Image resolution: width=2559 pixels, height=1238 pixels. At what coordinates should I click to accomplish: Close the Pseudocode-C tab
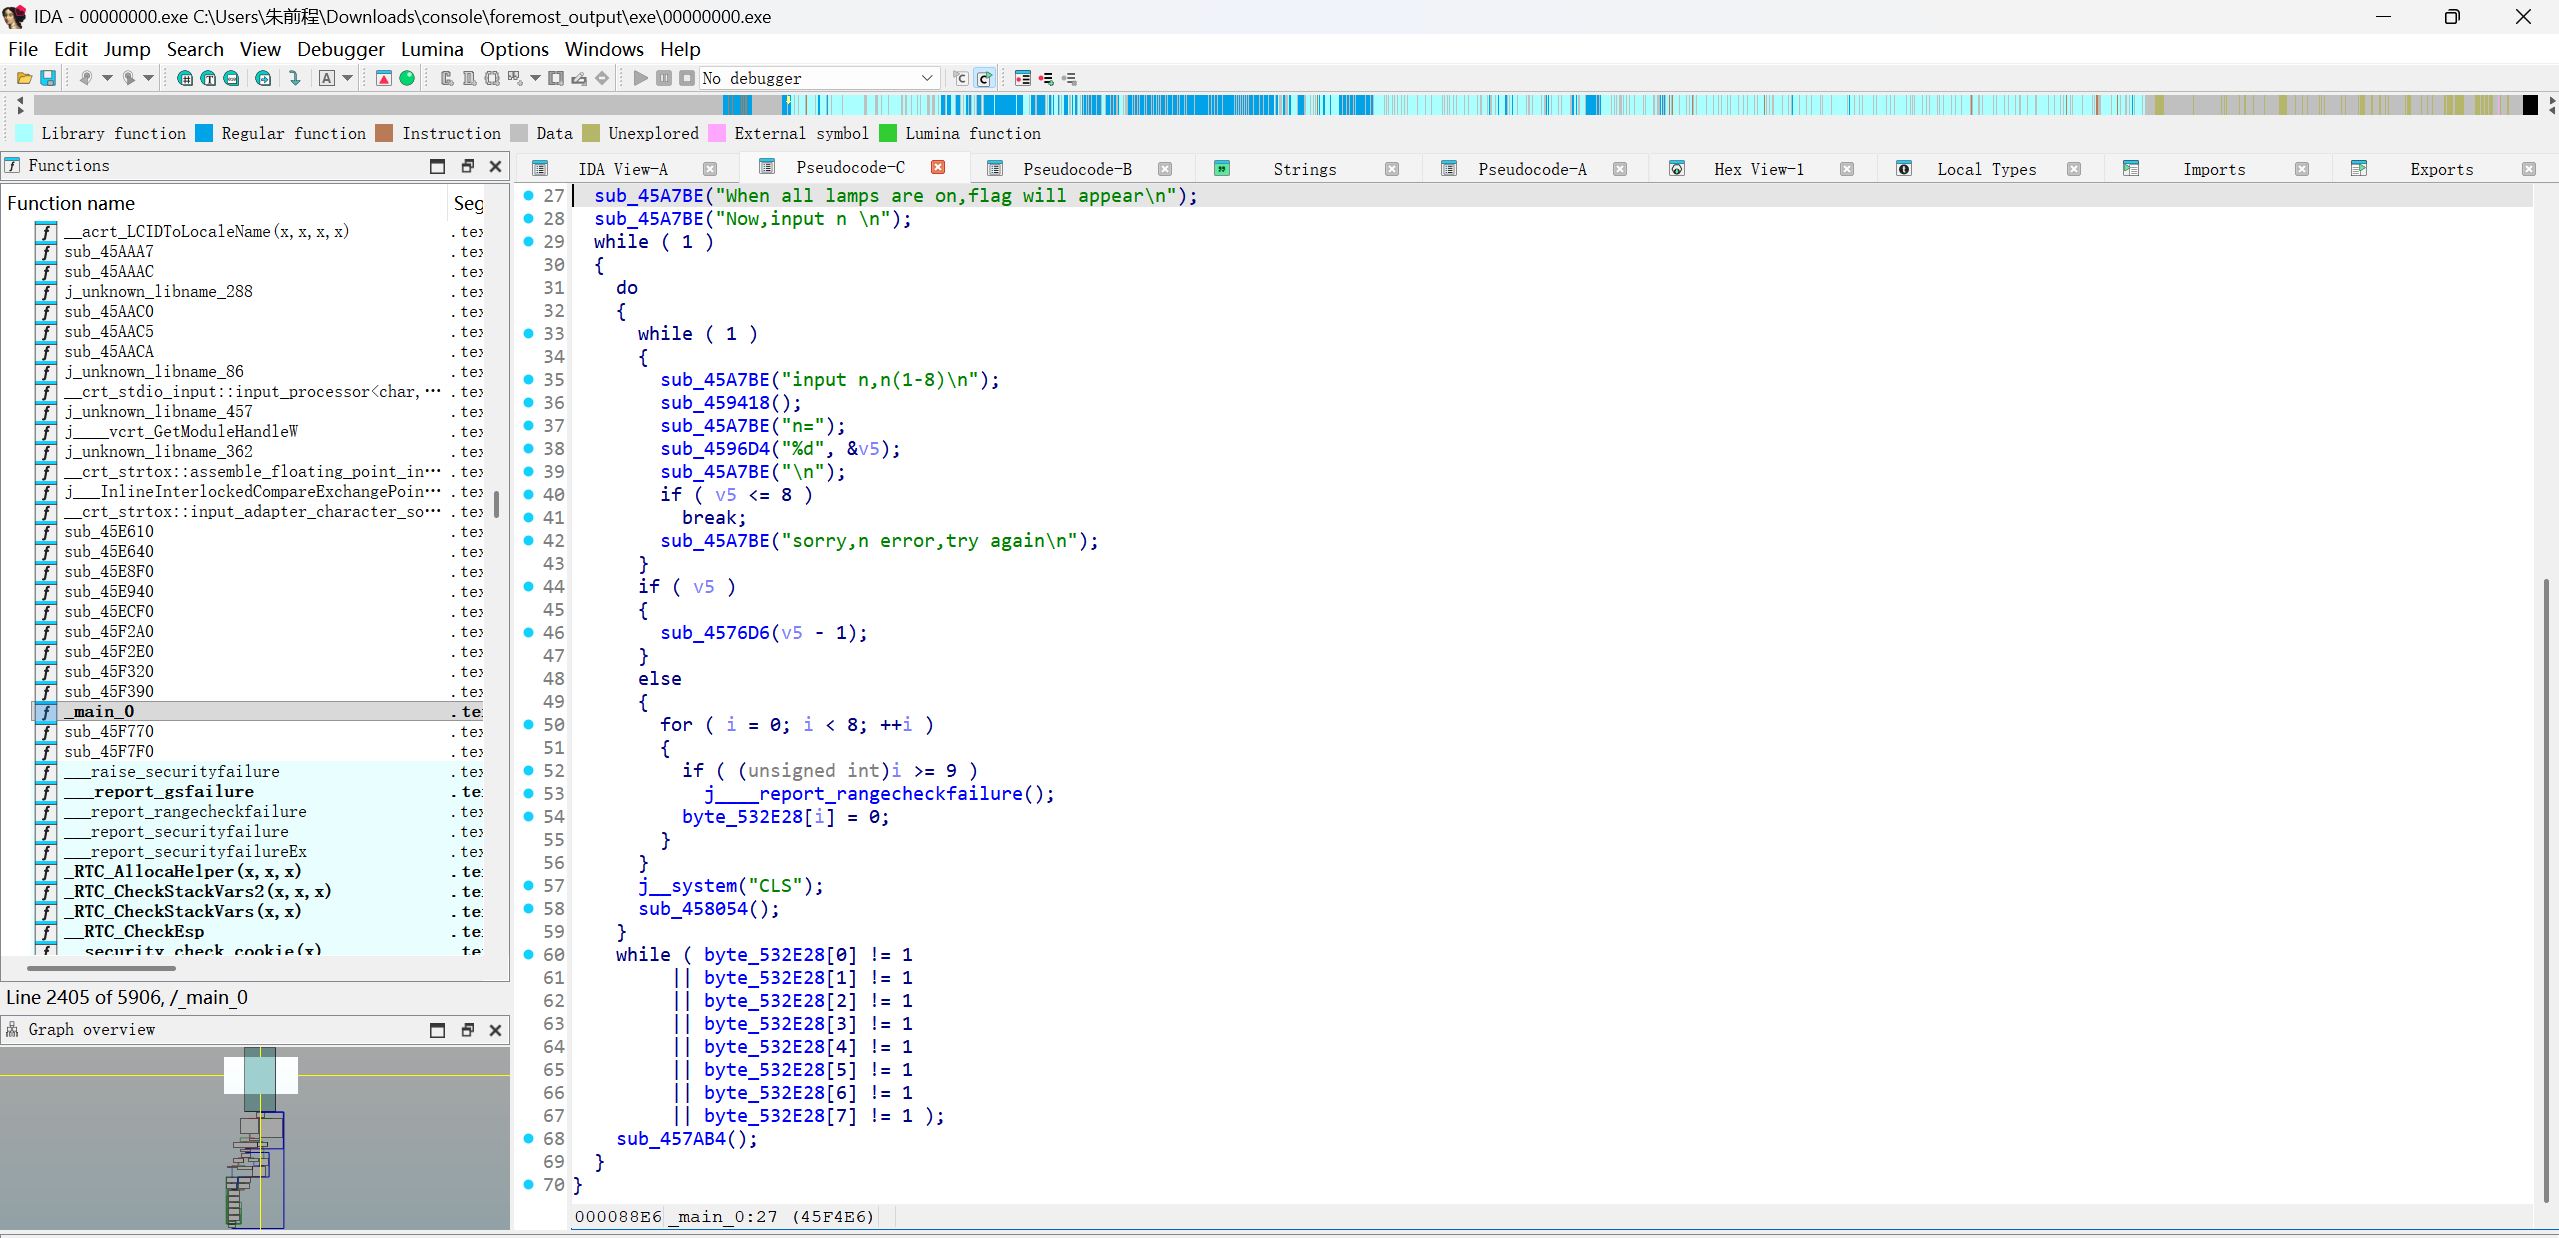(x=938, y=167)
